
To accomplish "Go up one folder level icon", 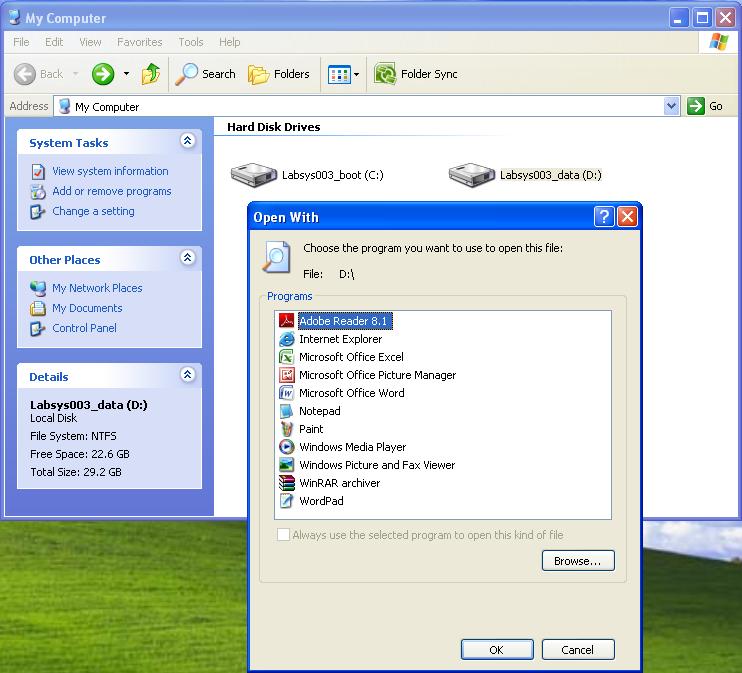I will click(150, 74).
